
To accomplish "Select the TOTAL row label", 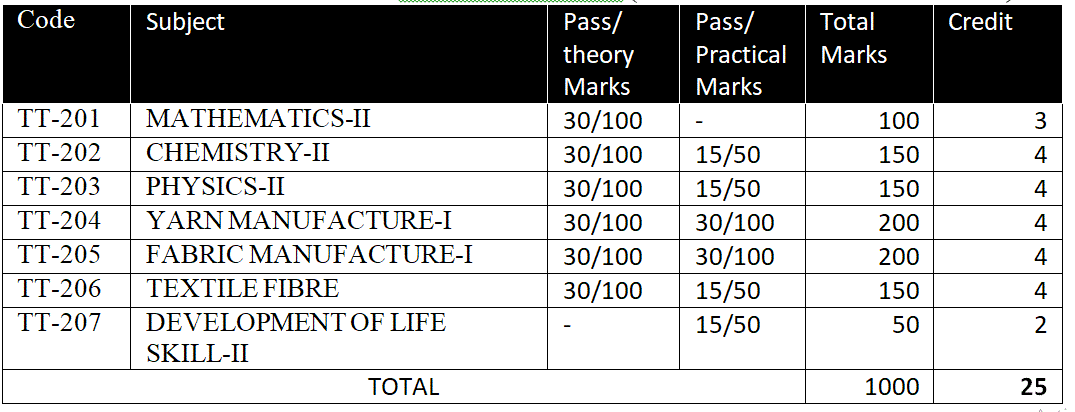I will [403, 387].
